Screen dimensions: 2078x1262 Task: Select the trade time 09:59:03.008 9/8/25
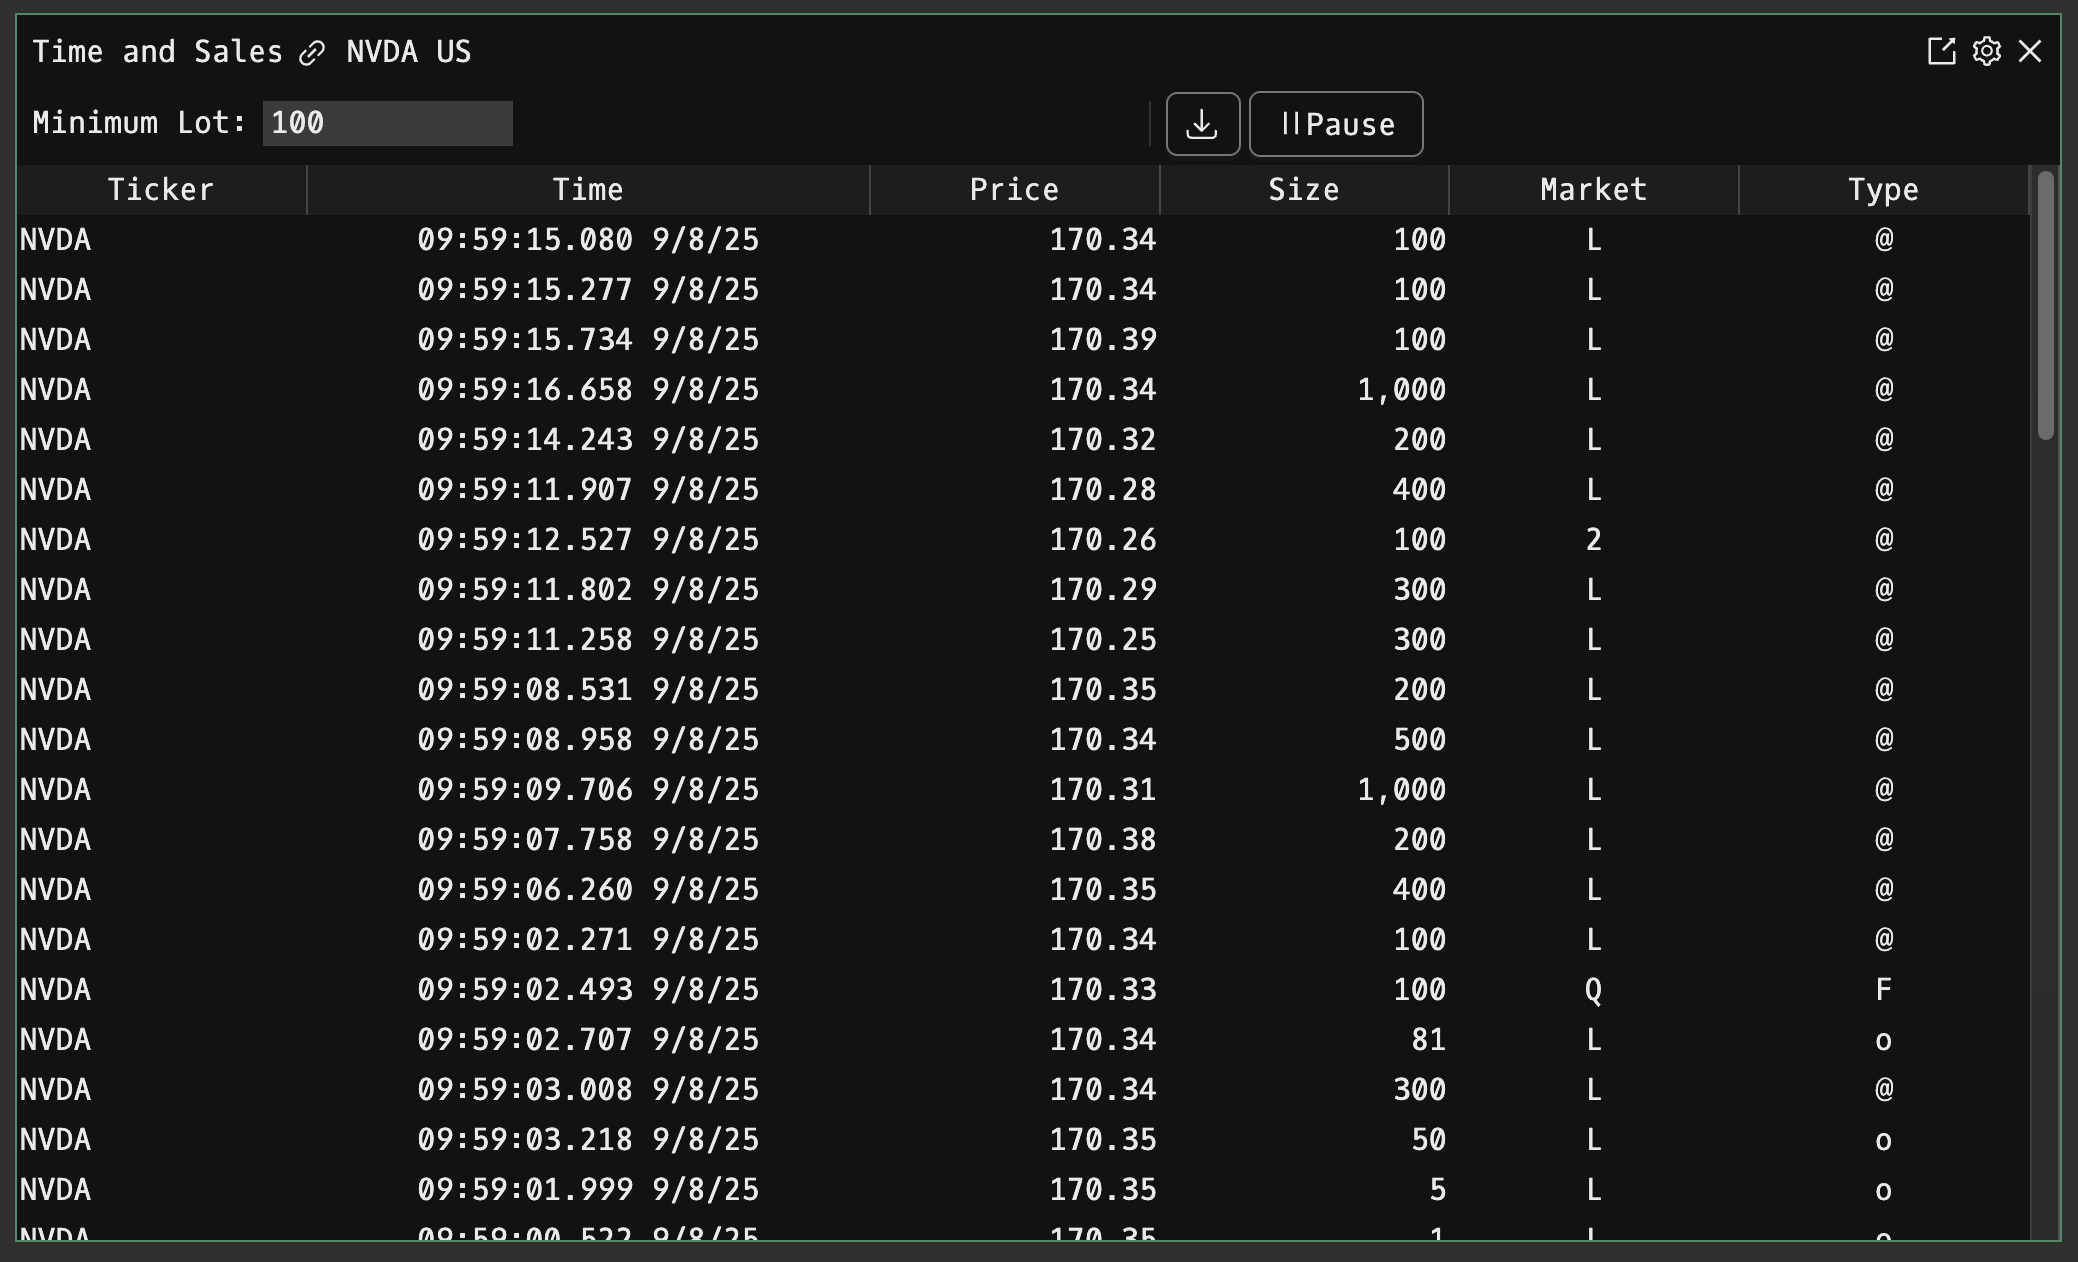pyautogui.click(x=588, y=1090)
